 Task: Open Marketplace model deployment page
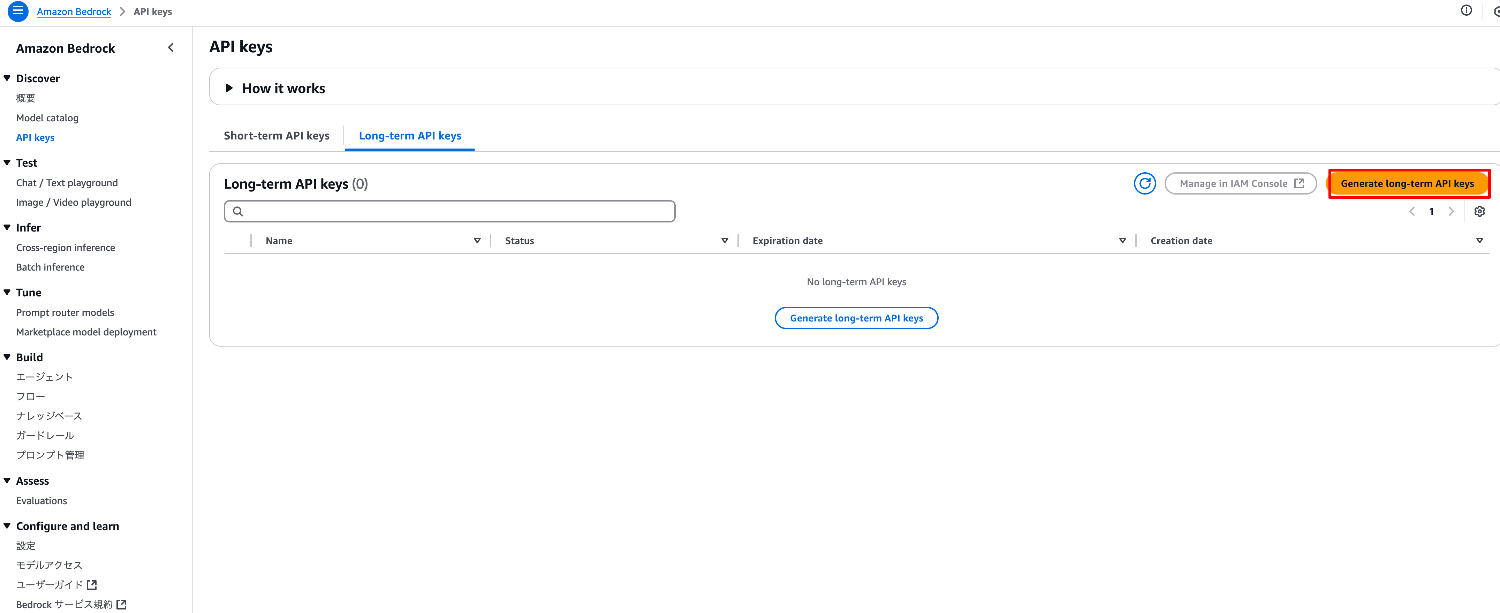pyautogui.click(x=86, y=332)
